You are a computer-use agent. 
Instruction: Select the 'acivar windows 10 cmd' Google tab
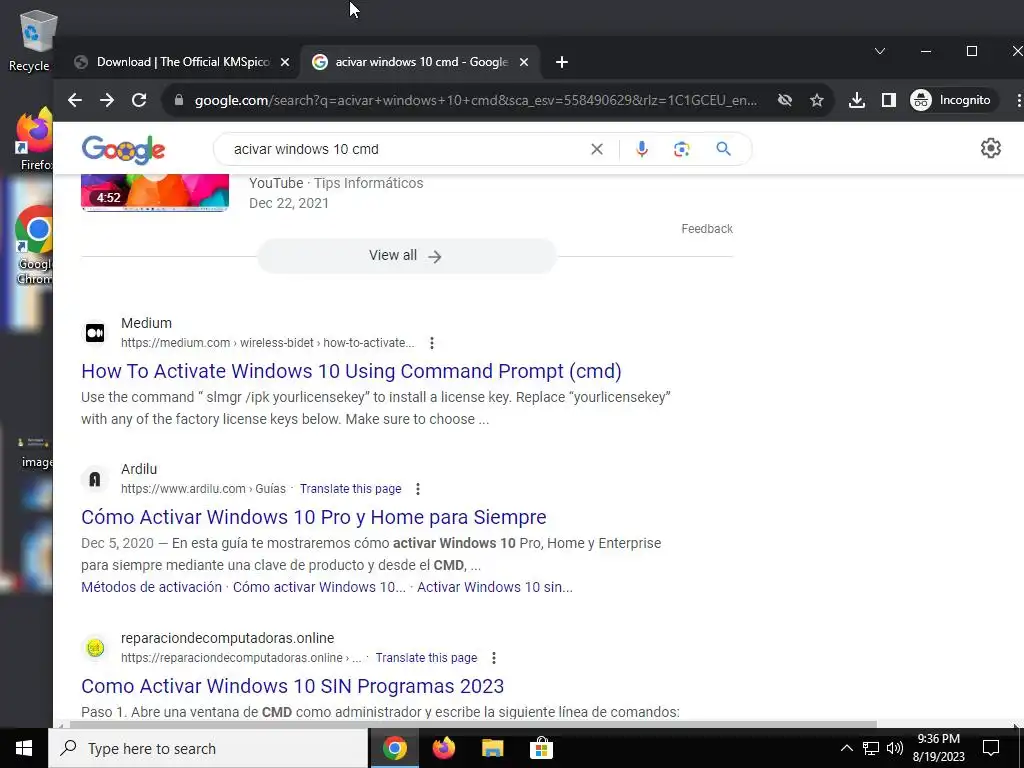click(421, 62)
